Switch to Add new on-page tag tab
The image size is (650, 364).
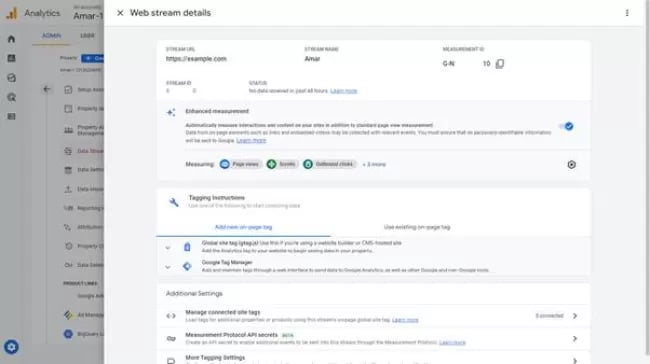point(243,227)
